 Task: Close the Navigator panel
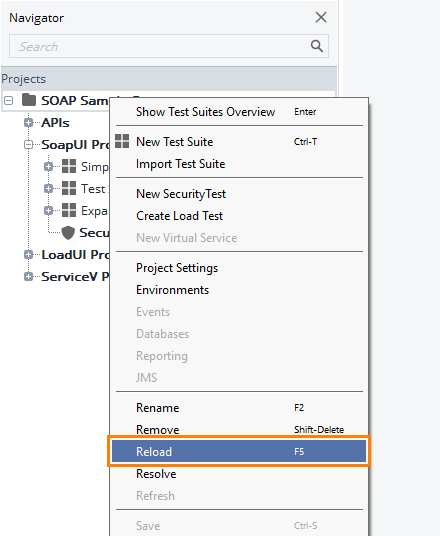coord(321,17)
